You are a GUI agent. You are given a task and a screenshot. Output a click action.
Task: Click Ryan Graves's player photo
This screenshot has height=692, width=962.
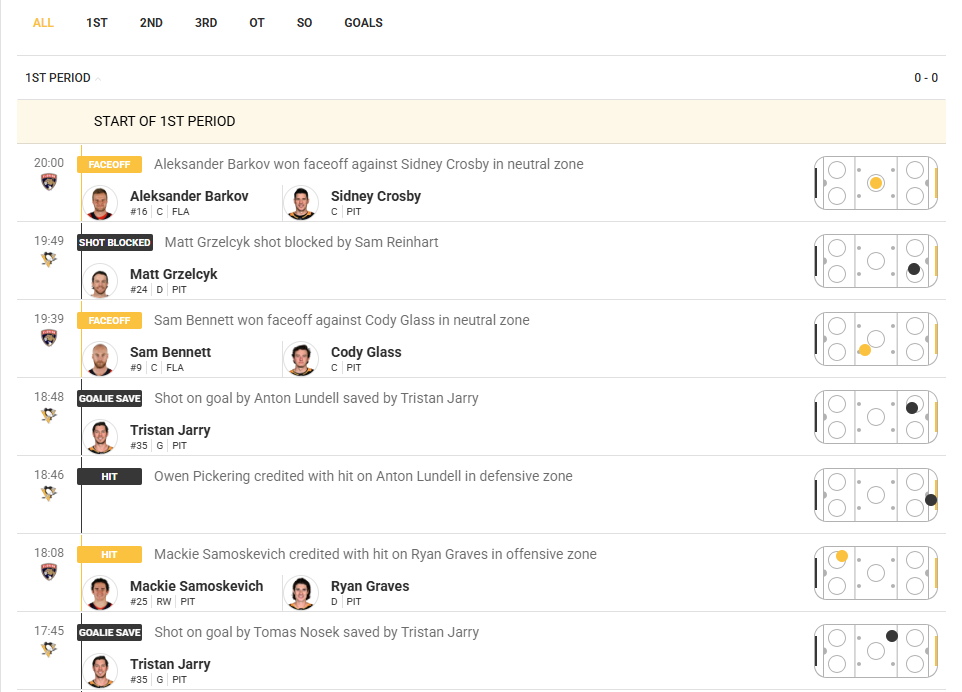(x=301, y=593)
